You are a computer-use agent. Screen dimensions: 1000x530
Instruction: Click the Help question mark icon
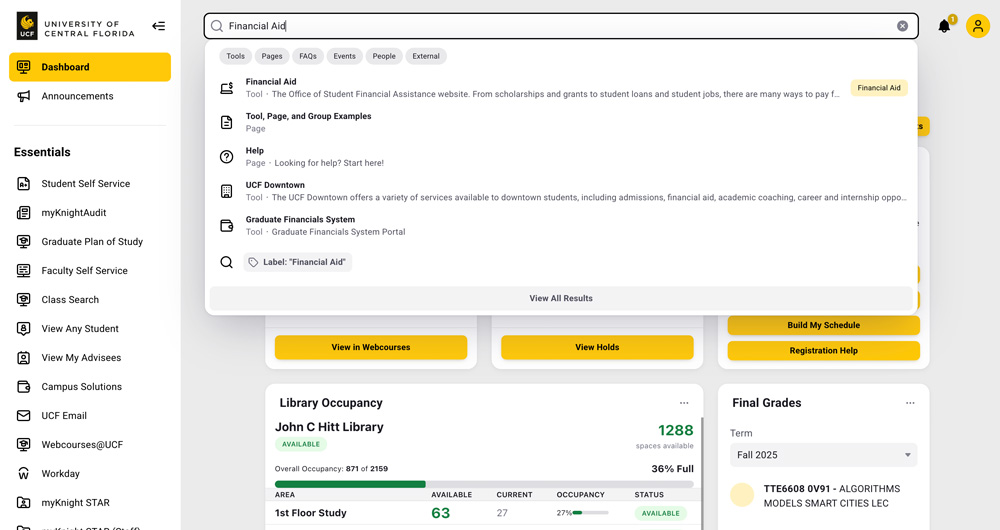[x=226, y=157]
